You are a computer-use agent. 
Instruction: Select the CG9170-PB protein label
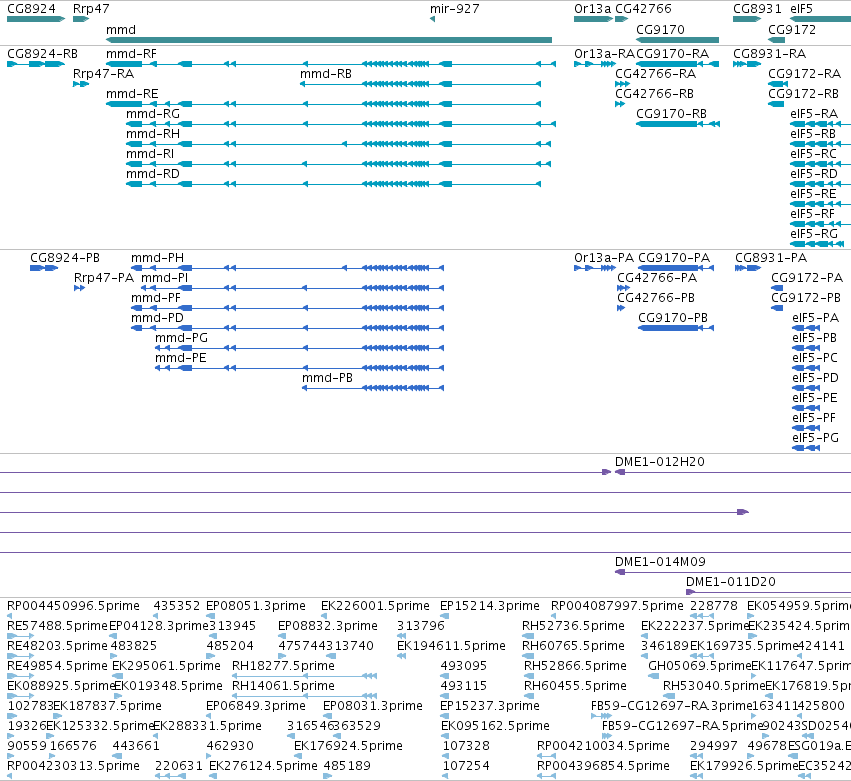coord(673,318)
